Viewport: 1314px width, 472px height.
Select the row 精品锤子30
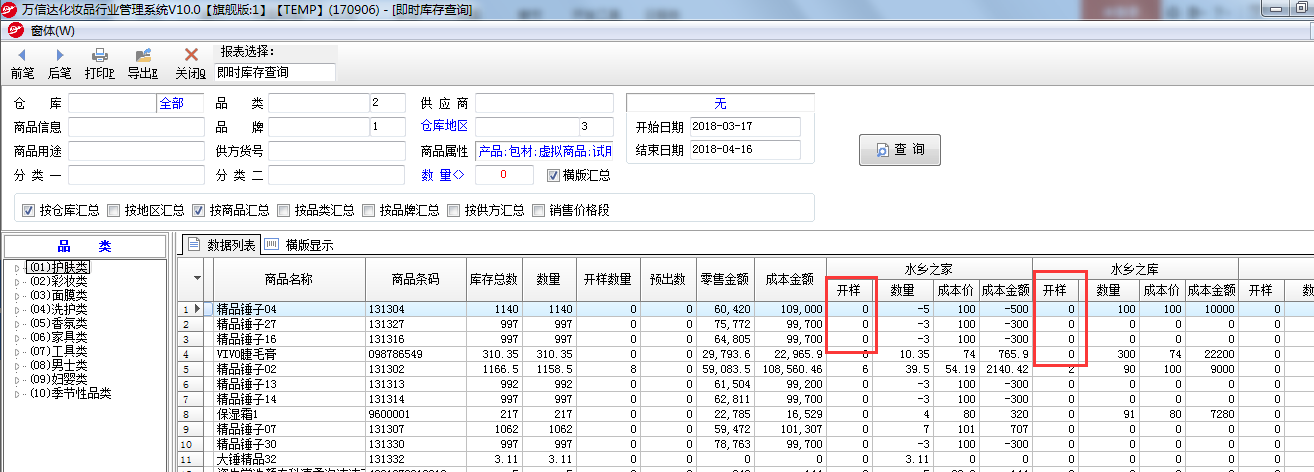coord(745,444)
